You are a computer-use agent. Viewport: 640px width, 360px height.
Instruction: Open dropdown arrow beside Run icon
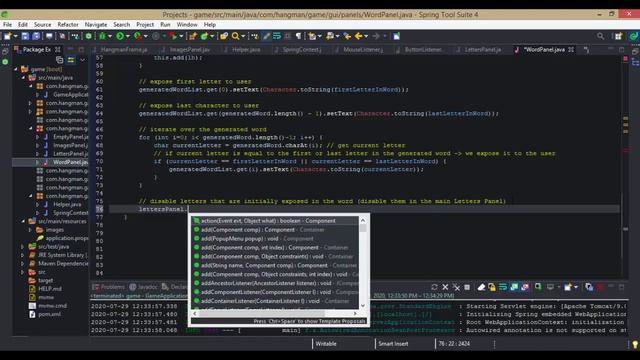click(x=127, y=36)
